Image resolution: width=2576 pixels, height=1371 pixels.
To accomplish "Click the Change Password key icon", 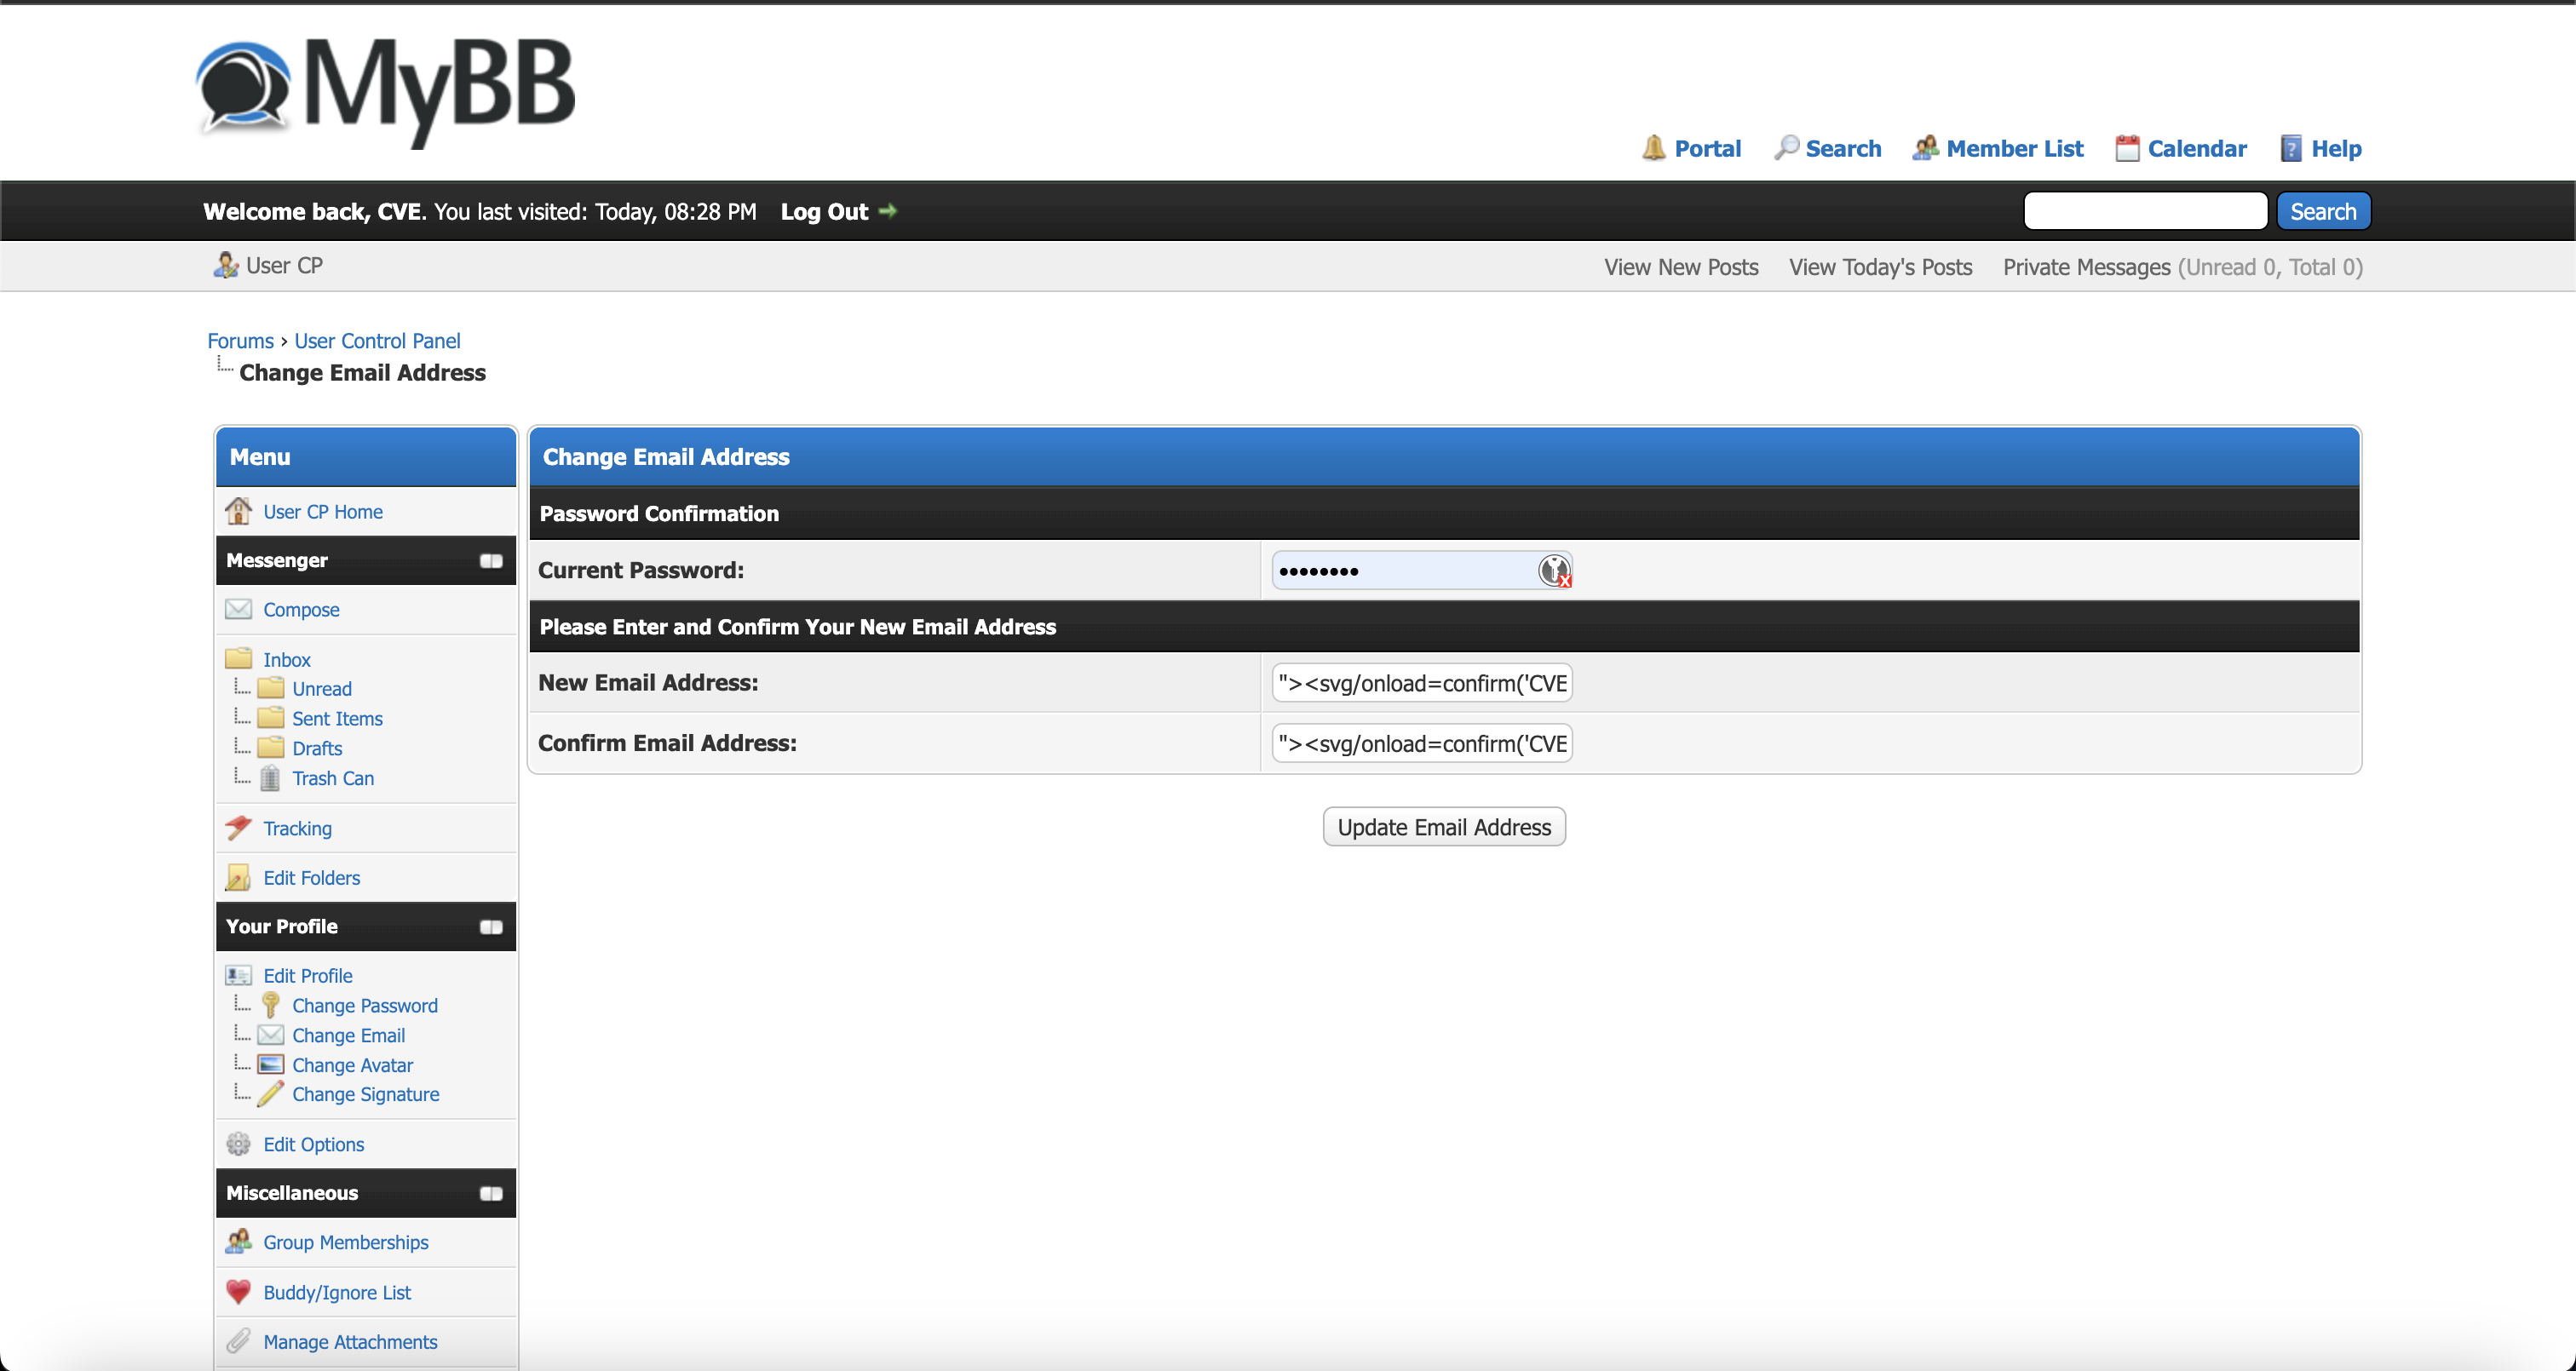I will point(270,1005).
